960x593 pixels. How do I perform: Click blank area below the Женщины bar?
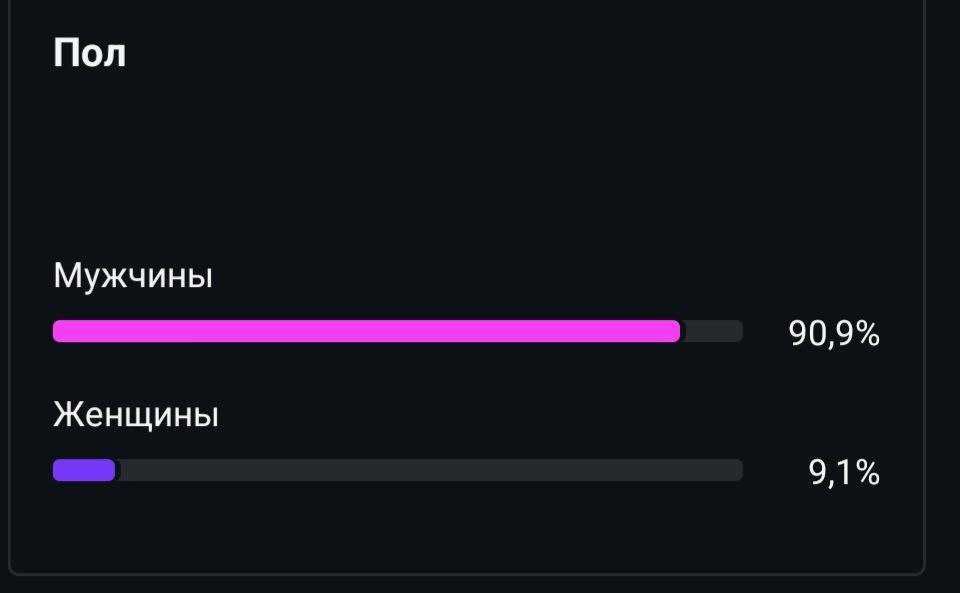pos(400,525)
